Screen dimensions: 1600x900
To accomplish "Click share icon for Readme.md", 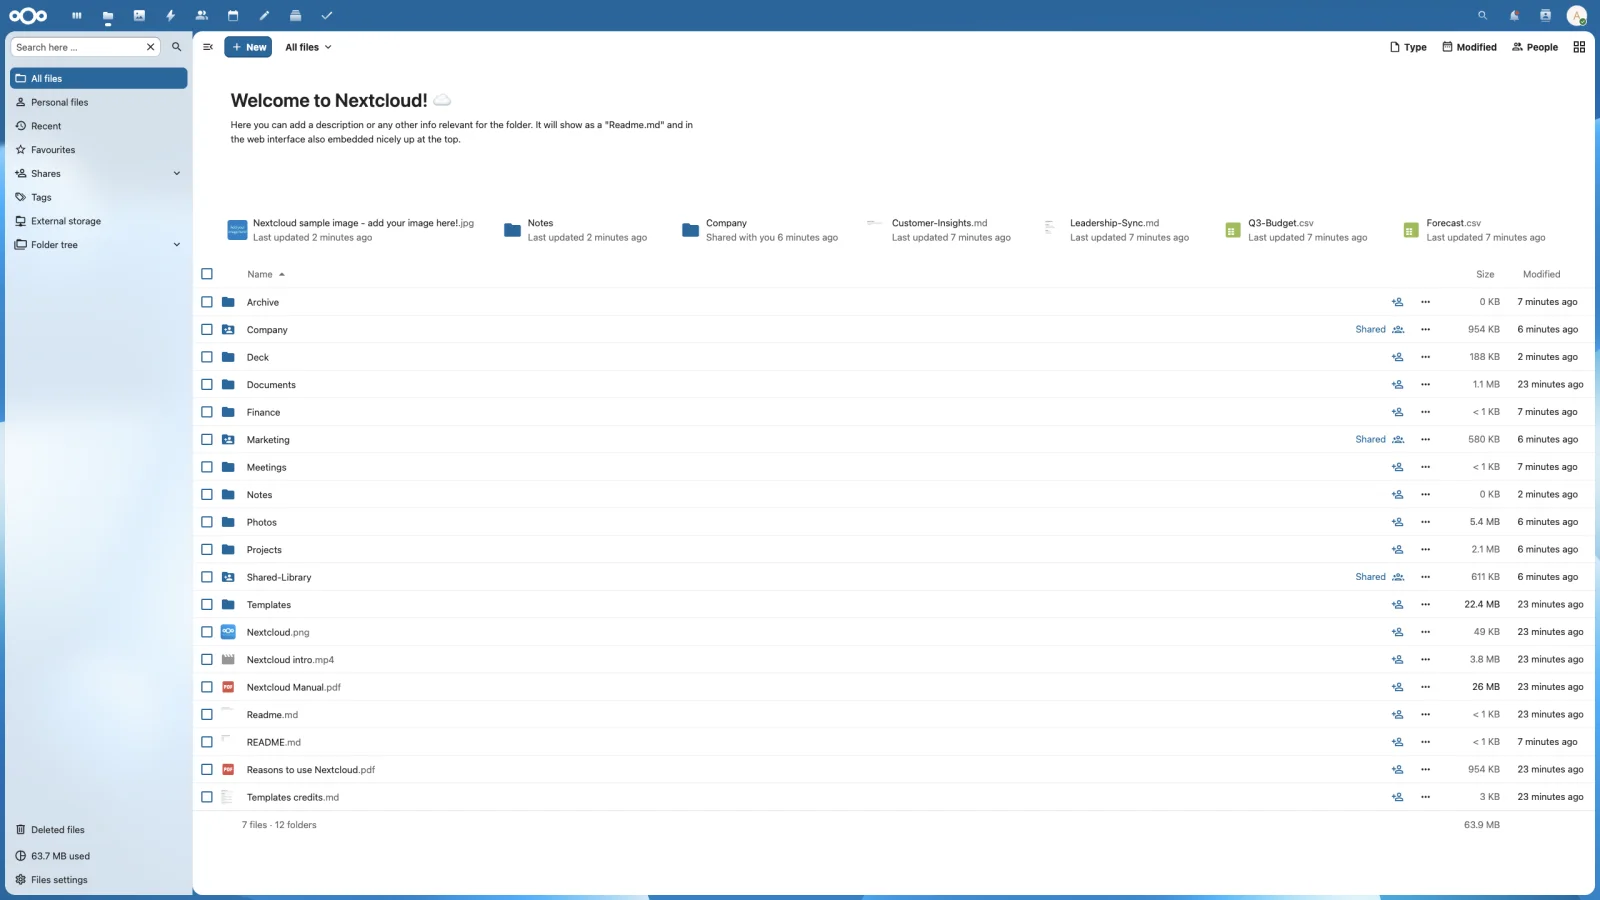I will coord(1397,715).
